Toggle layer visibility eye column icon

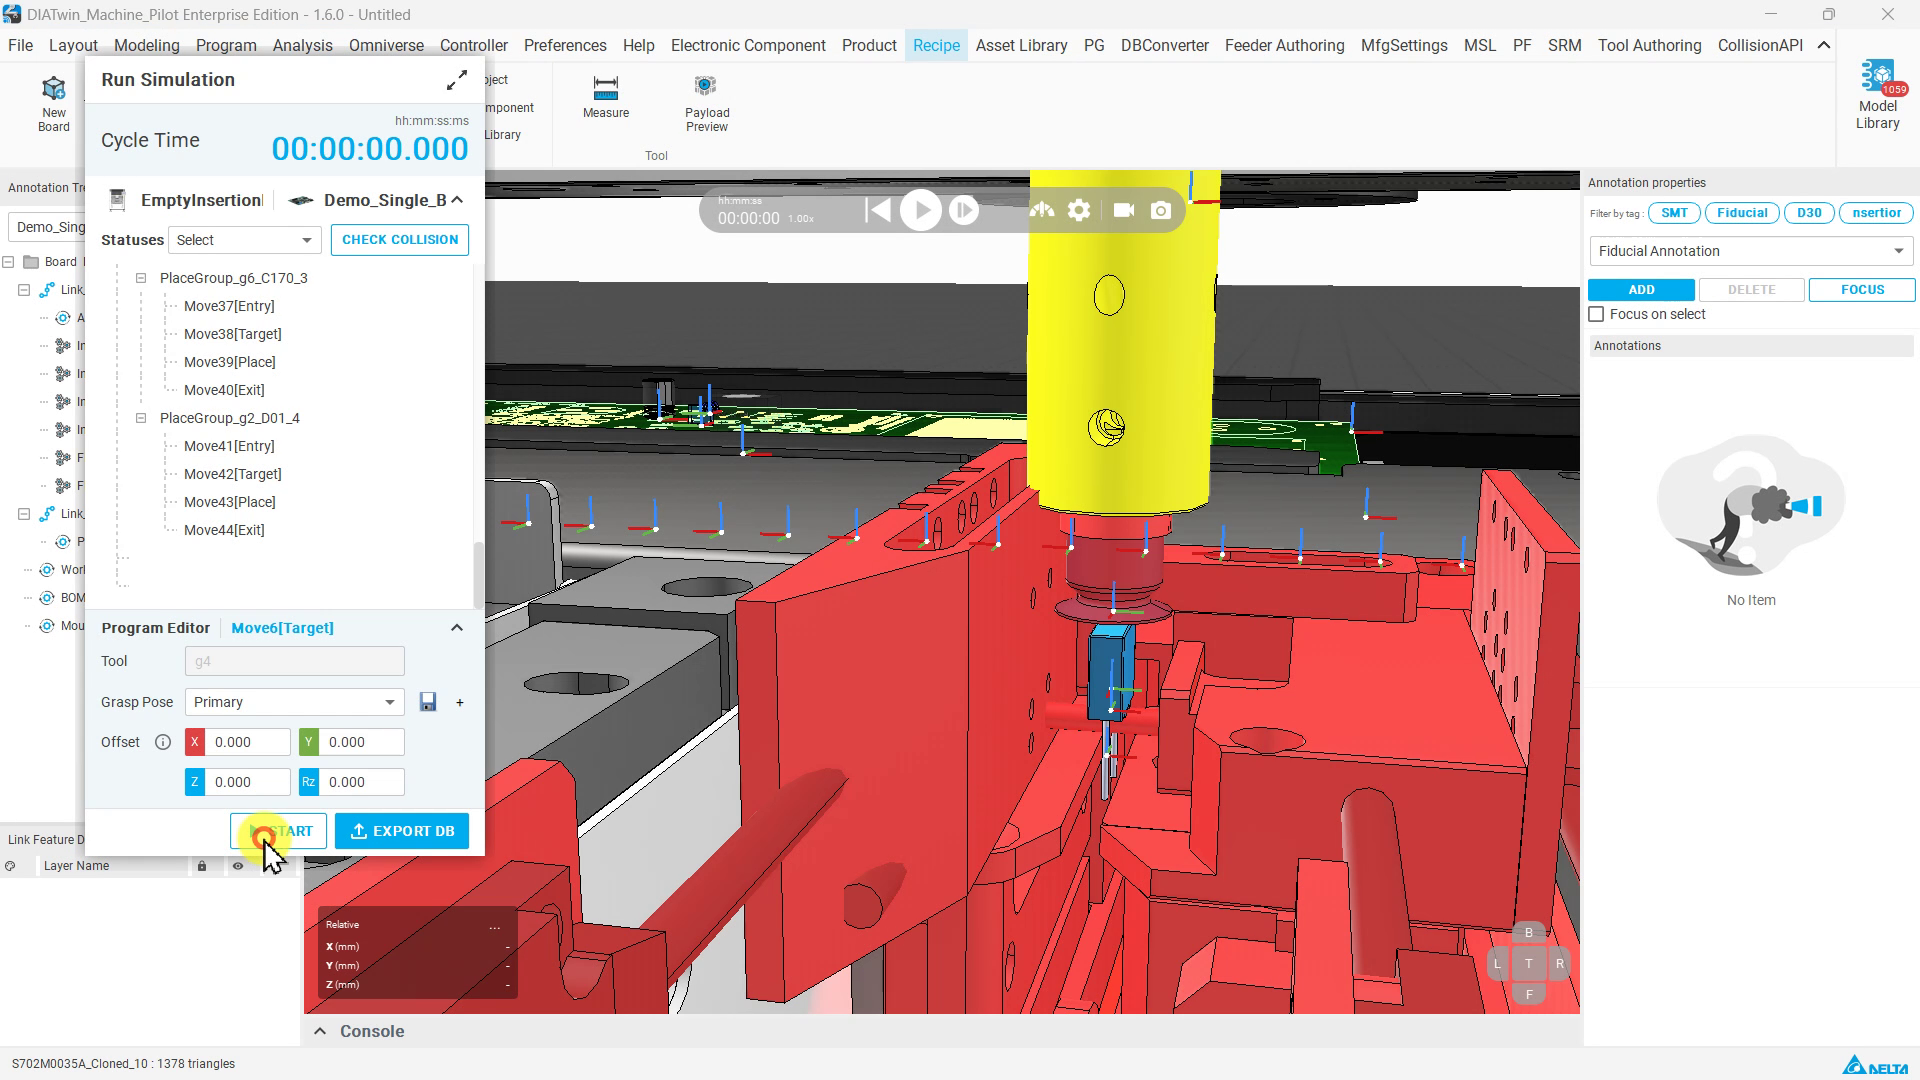click(x=238, y=866)
